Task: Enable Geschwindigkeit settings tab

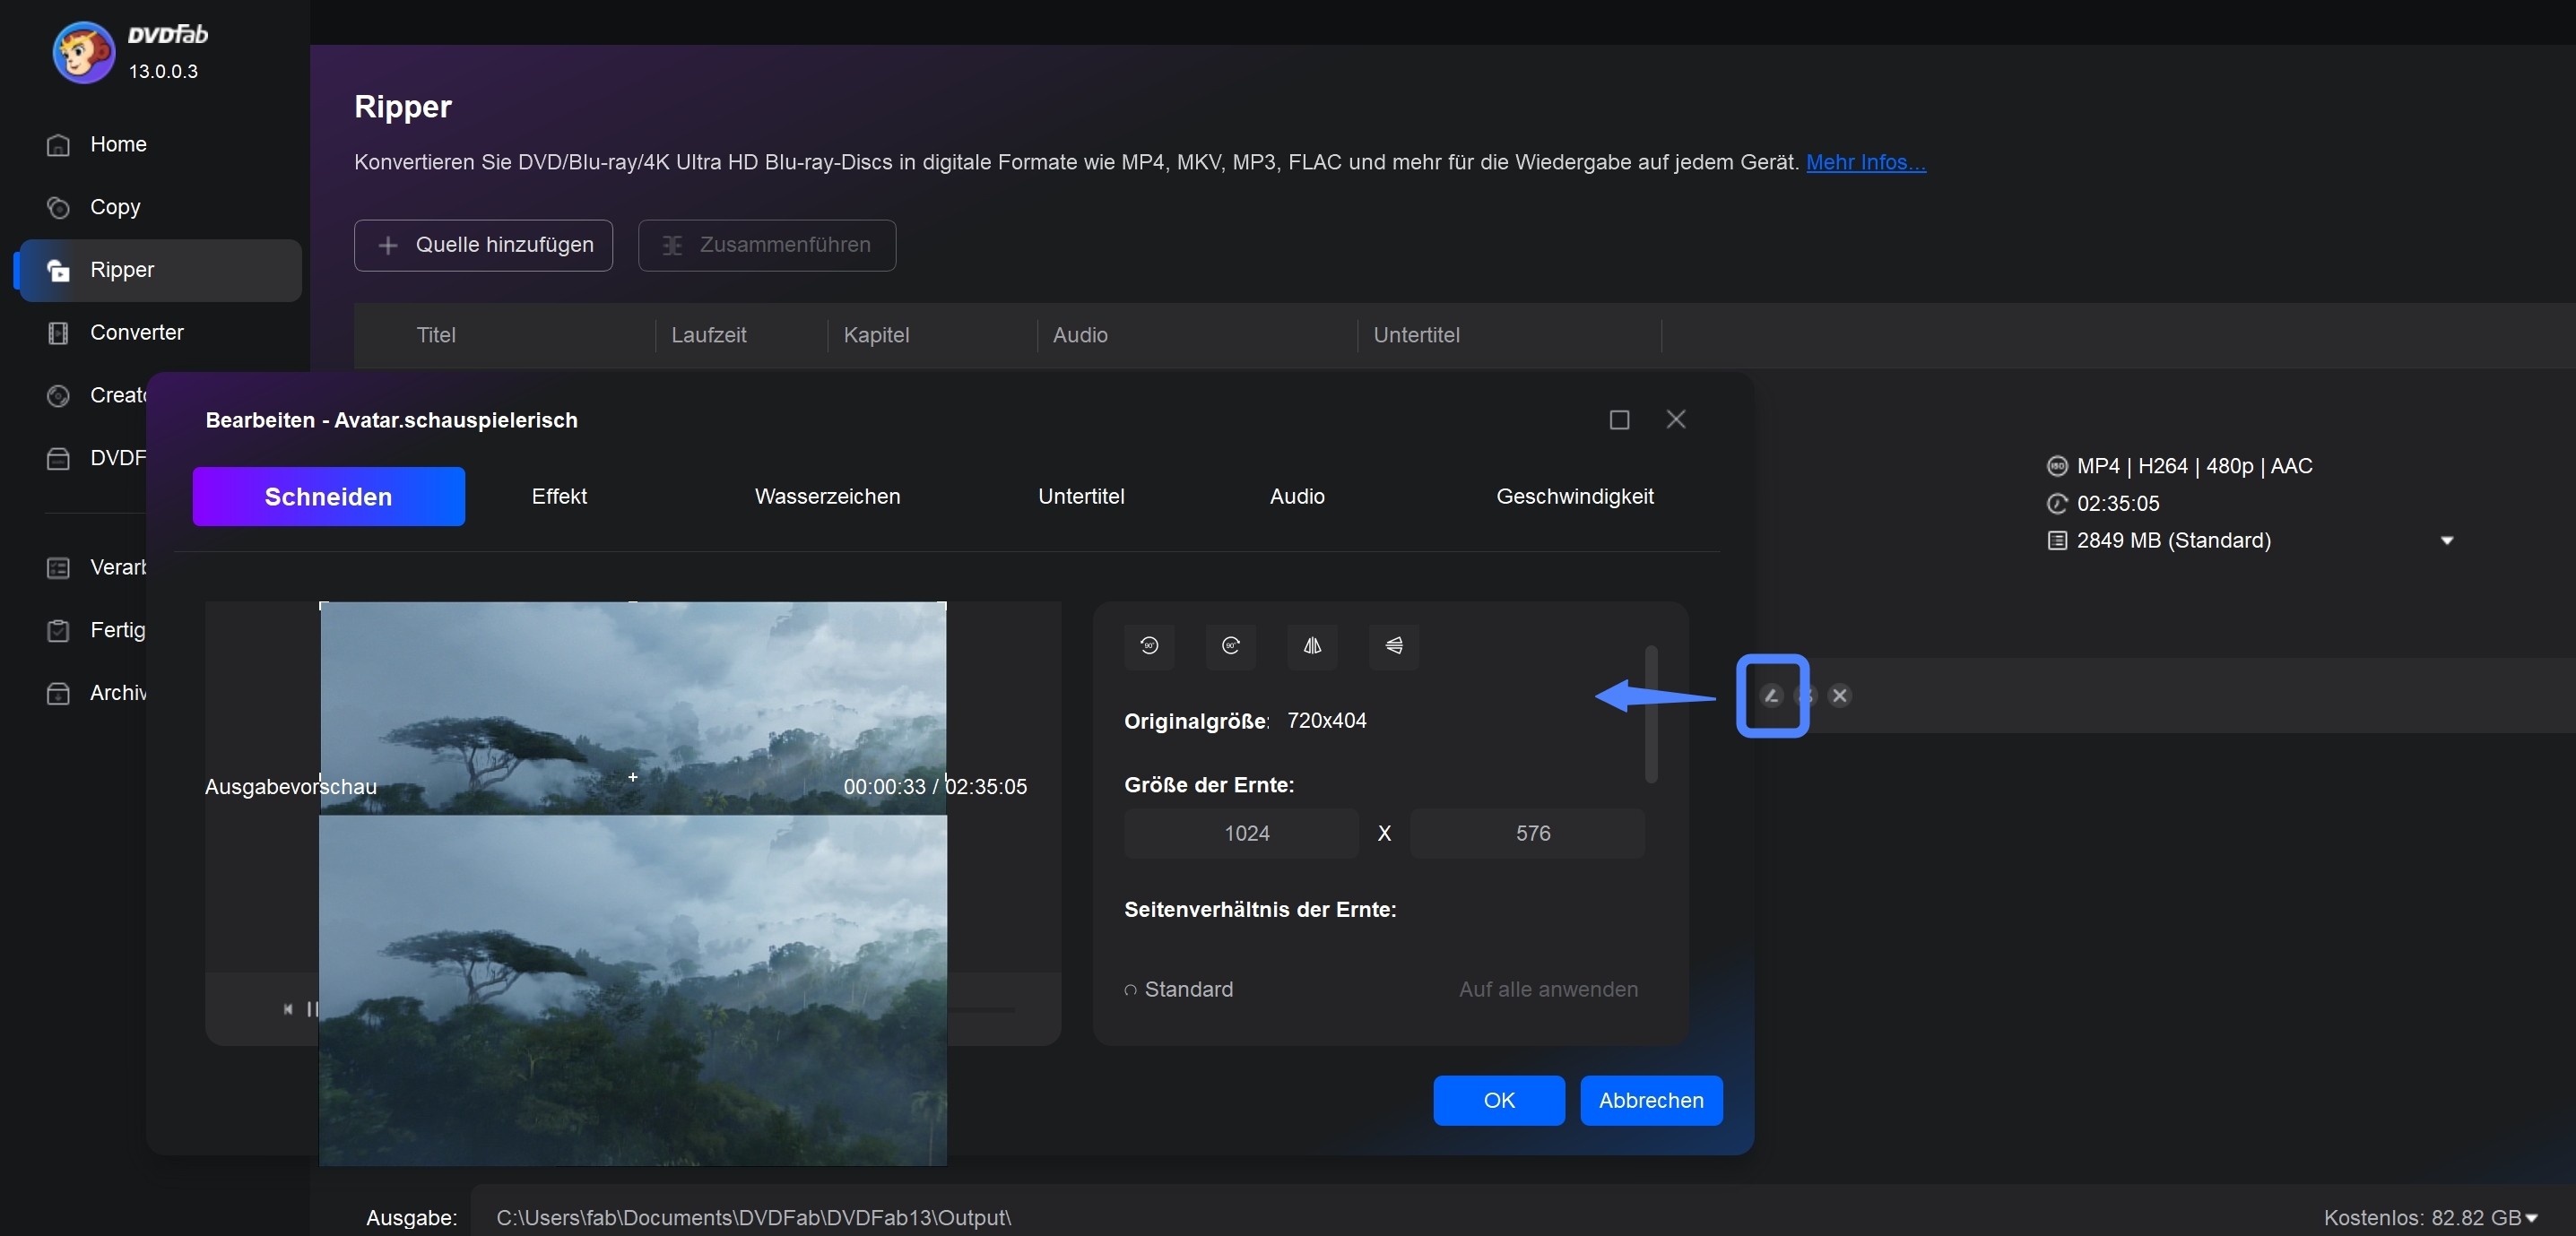Action: pyautogui.click(x=1574, y=496)
